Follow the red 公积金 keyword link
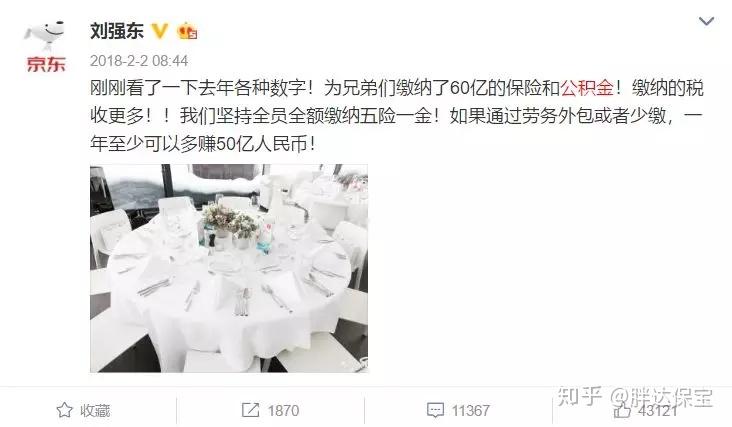The height and width of the screenshot is (427, 732). click(587, 88)
